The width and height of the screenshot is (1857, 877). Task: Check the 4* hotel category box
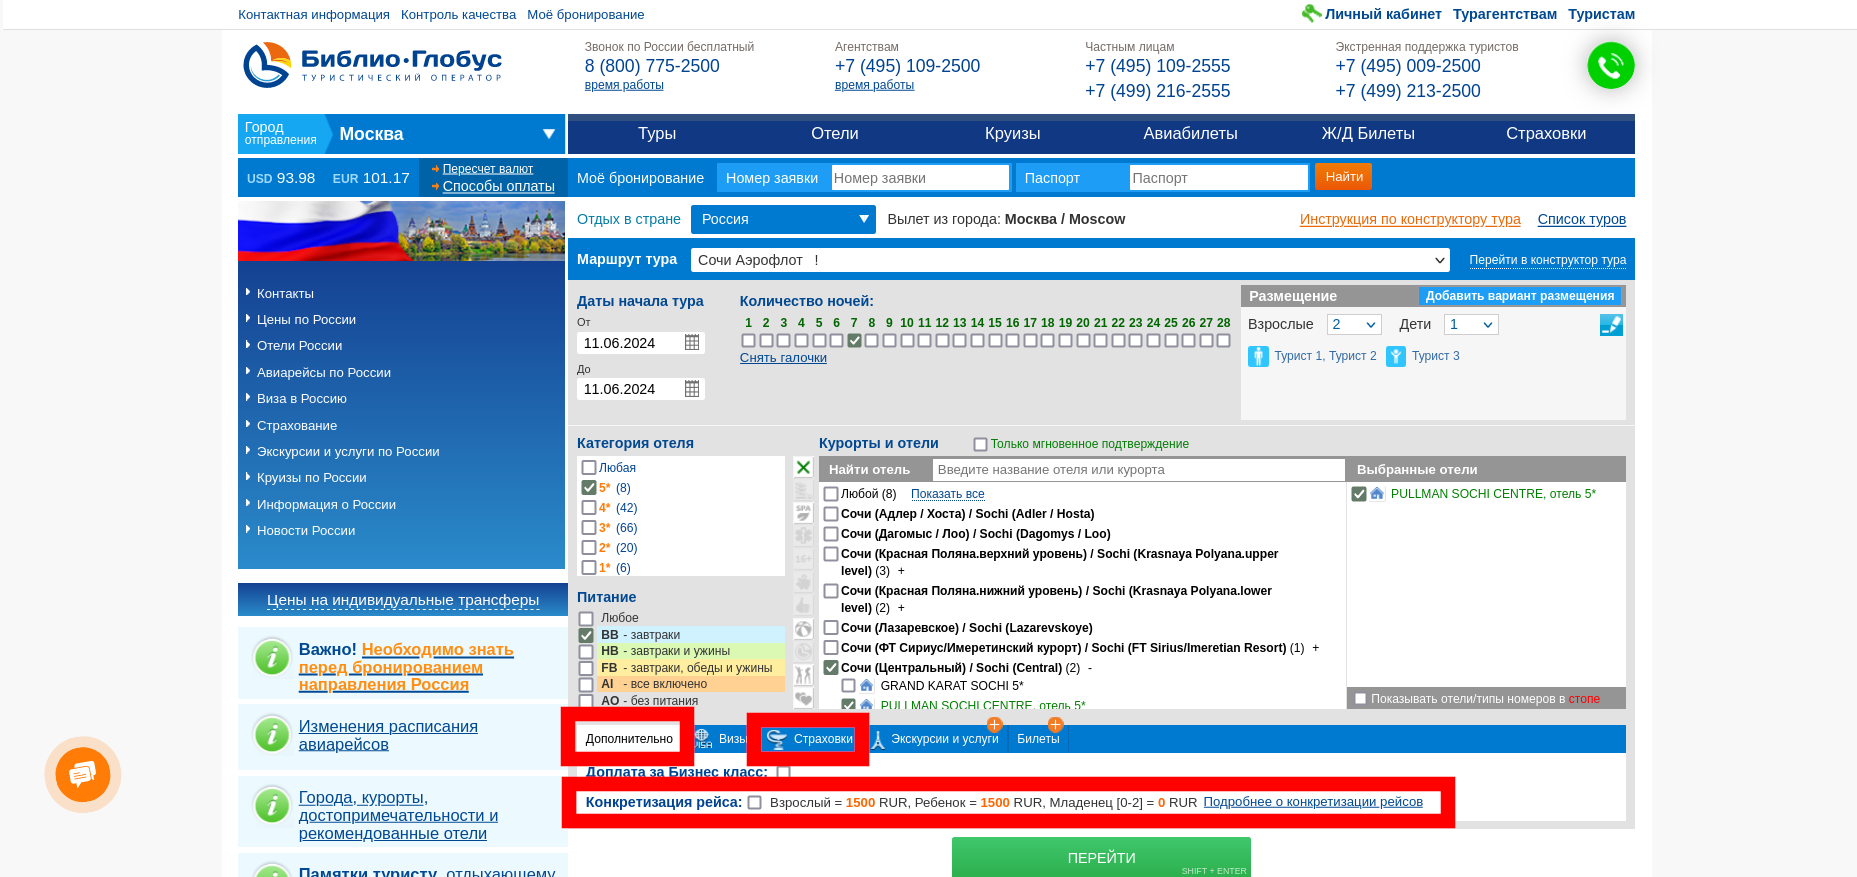pos(589,508)
